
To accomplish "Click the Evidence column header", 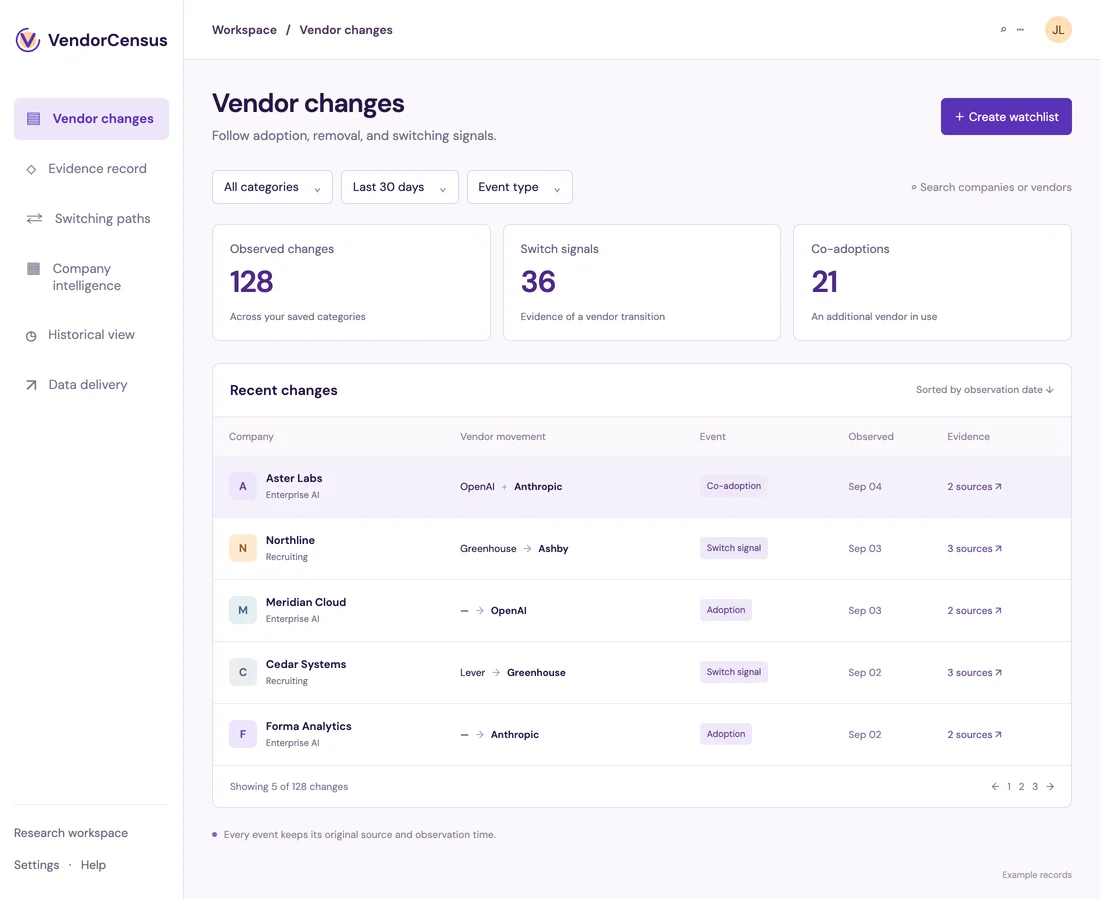I will [x=968, y=437].
